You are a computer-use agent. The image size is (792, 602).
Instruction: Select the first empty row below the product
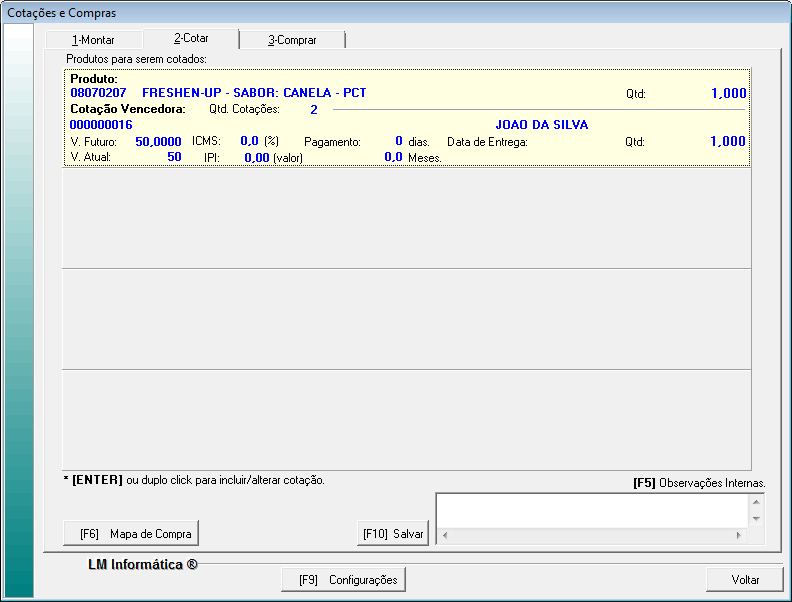(x=407, y=218)
